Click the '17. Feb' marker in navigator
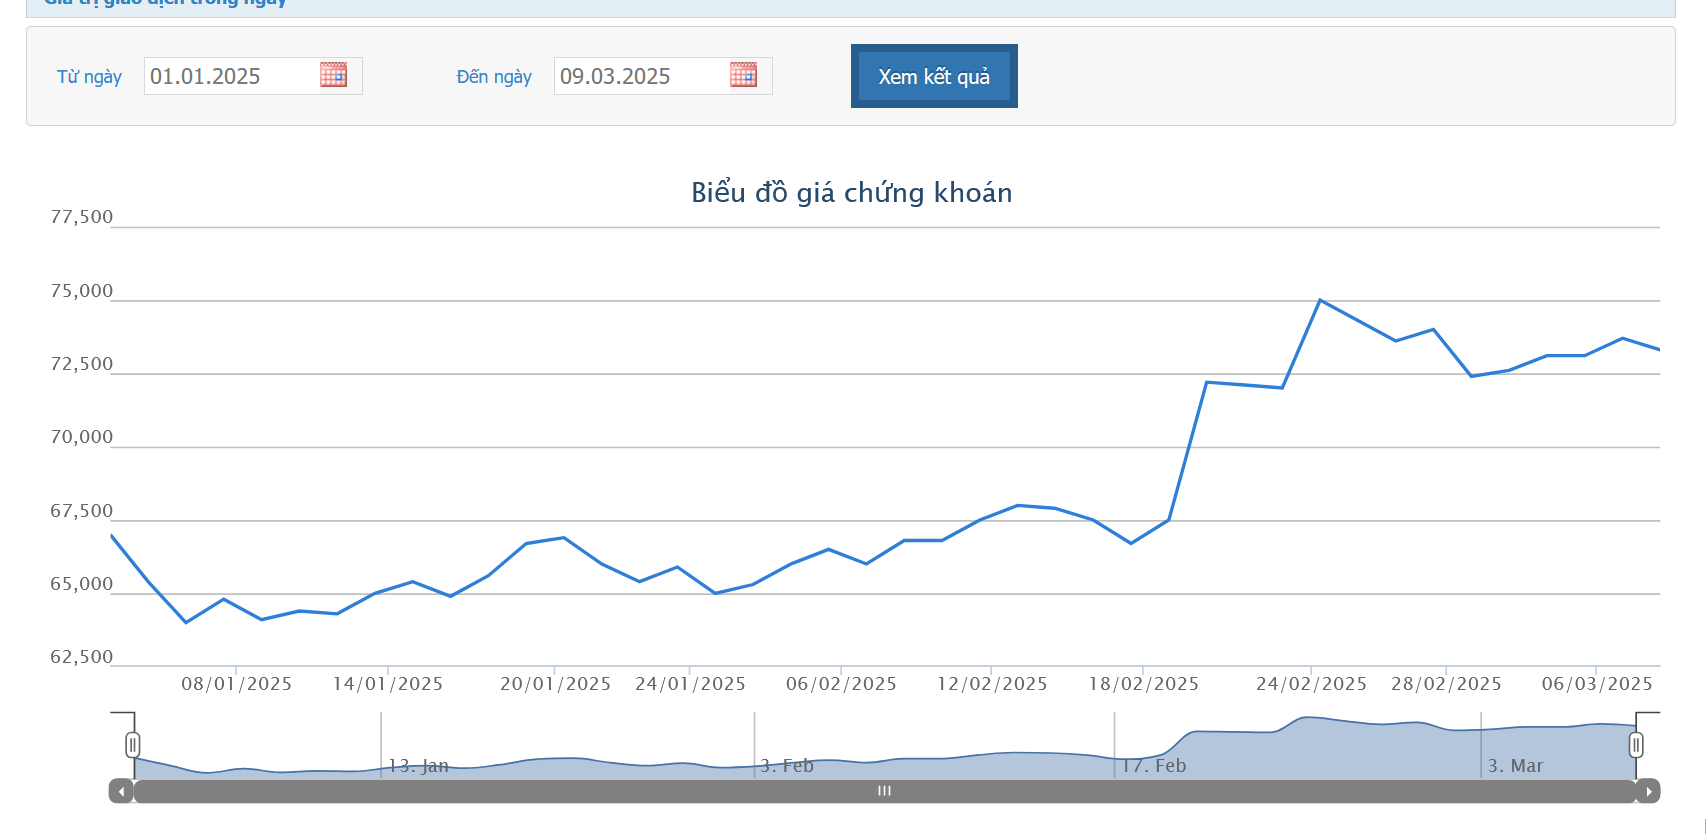 click(x=1153, y=766)
